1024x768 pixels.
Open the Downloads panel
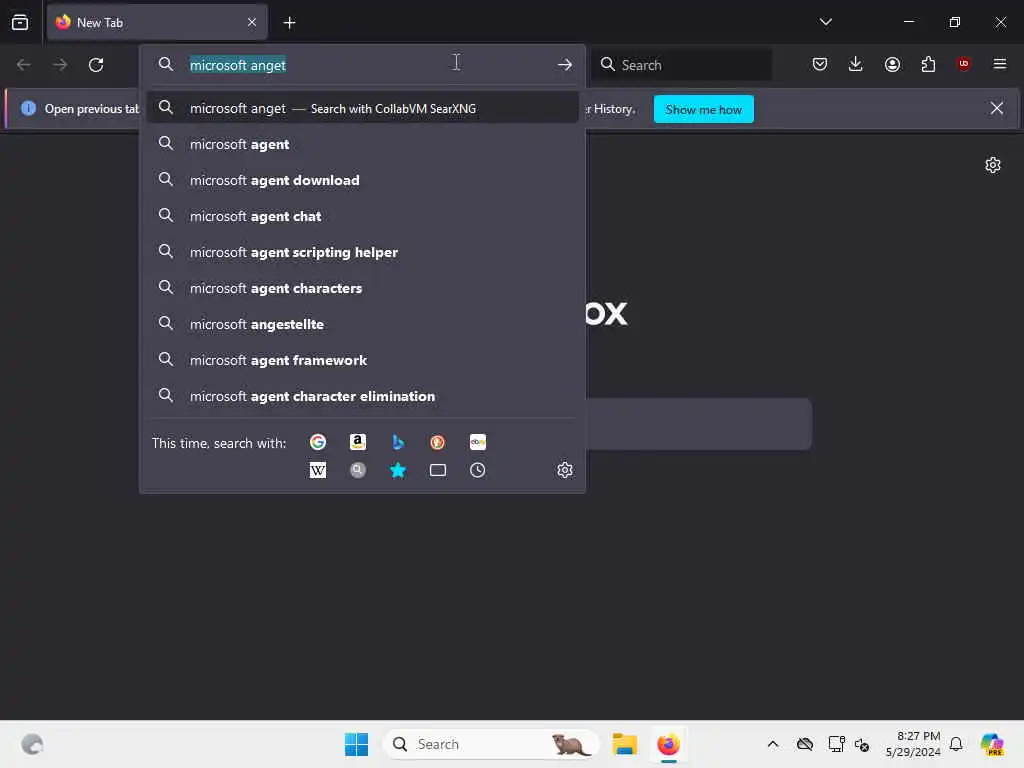coord(856,64)
